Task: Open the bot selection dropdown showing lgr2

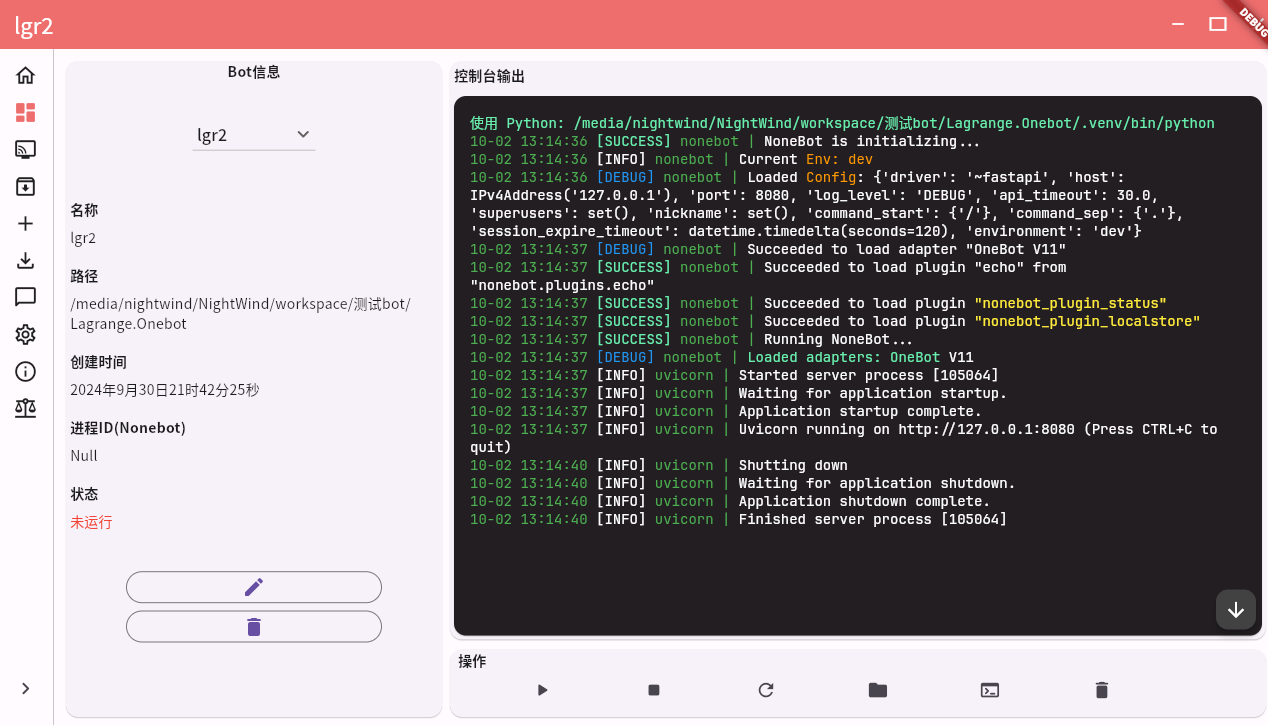Action: click(x=253, y=134)
